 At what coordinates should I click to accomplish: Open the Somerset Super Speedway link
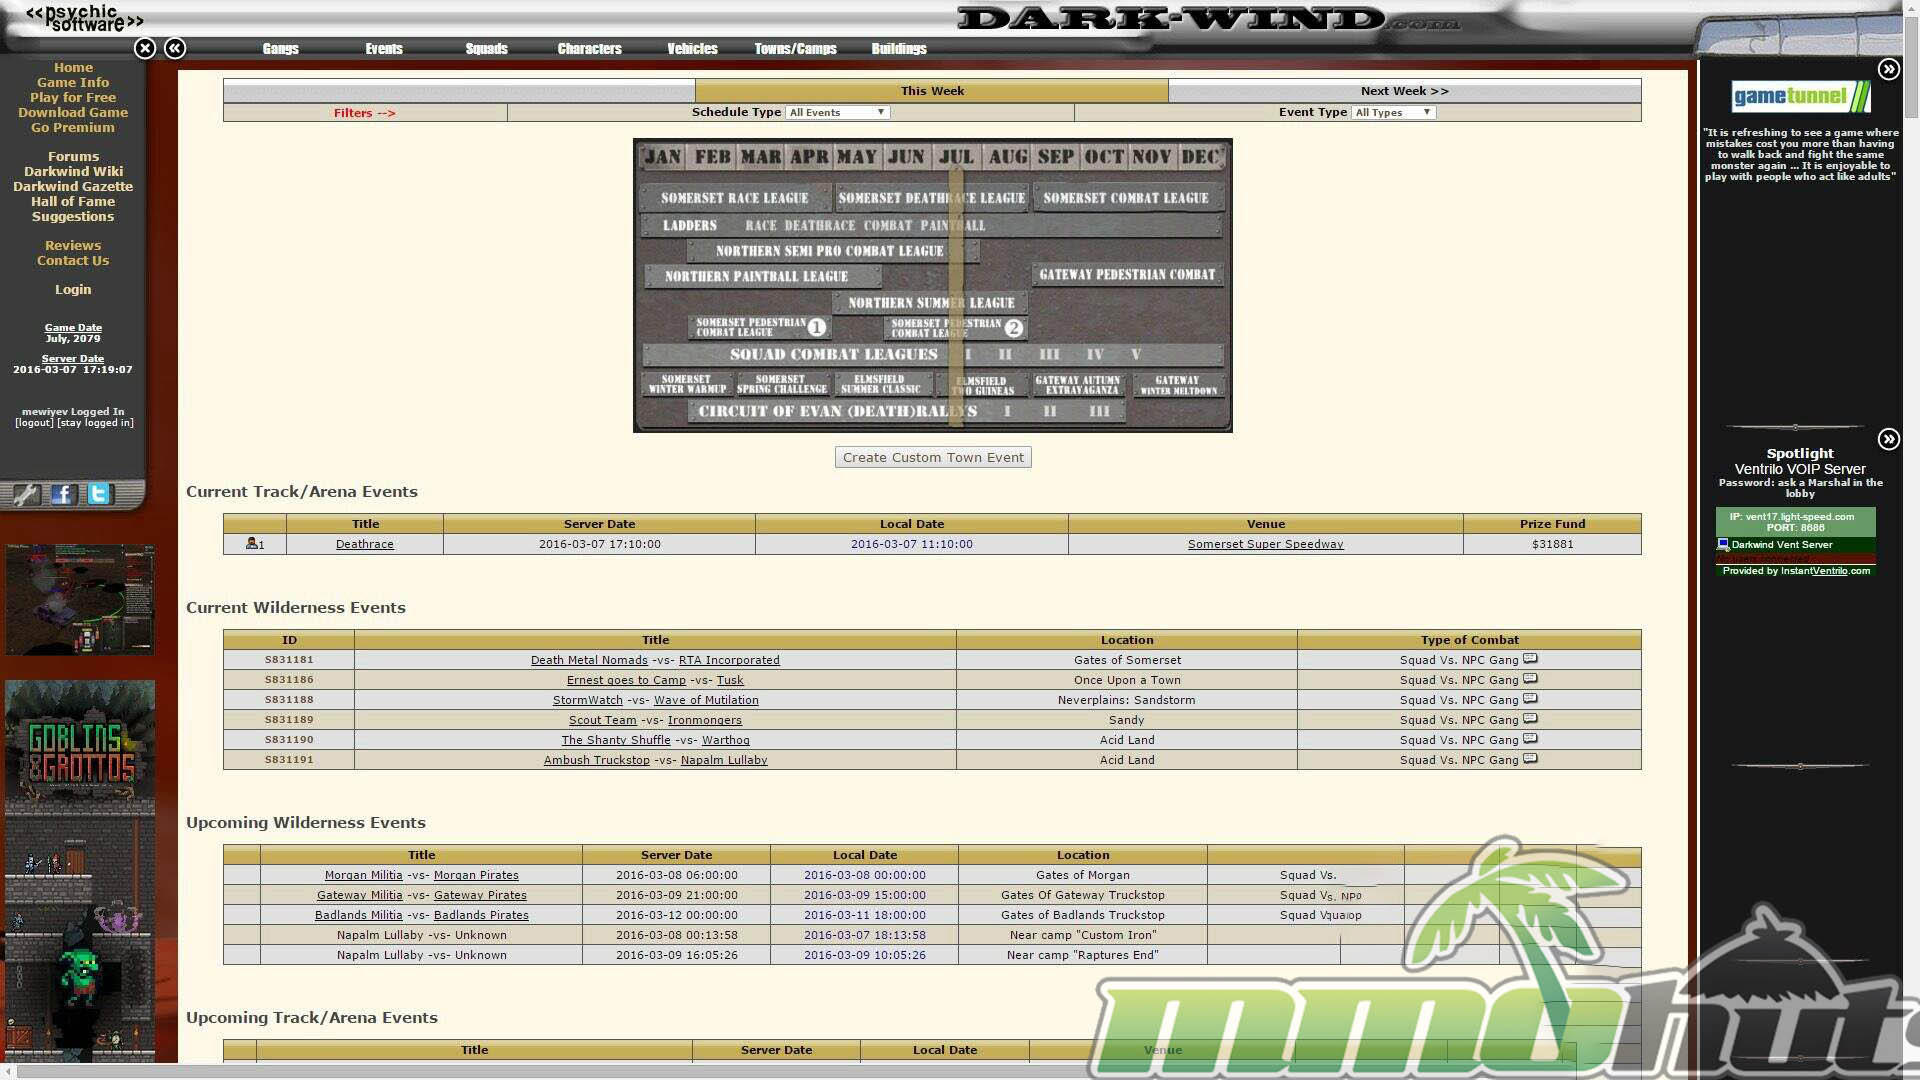[x=1265, y=544]
